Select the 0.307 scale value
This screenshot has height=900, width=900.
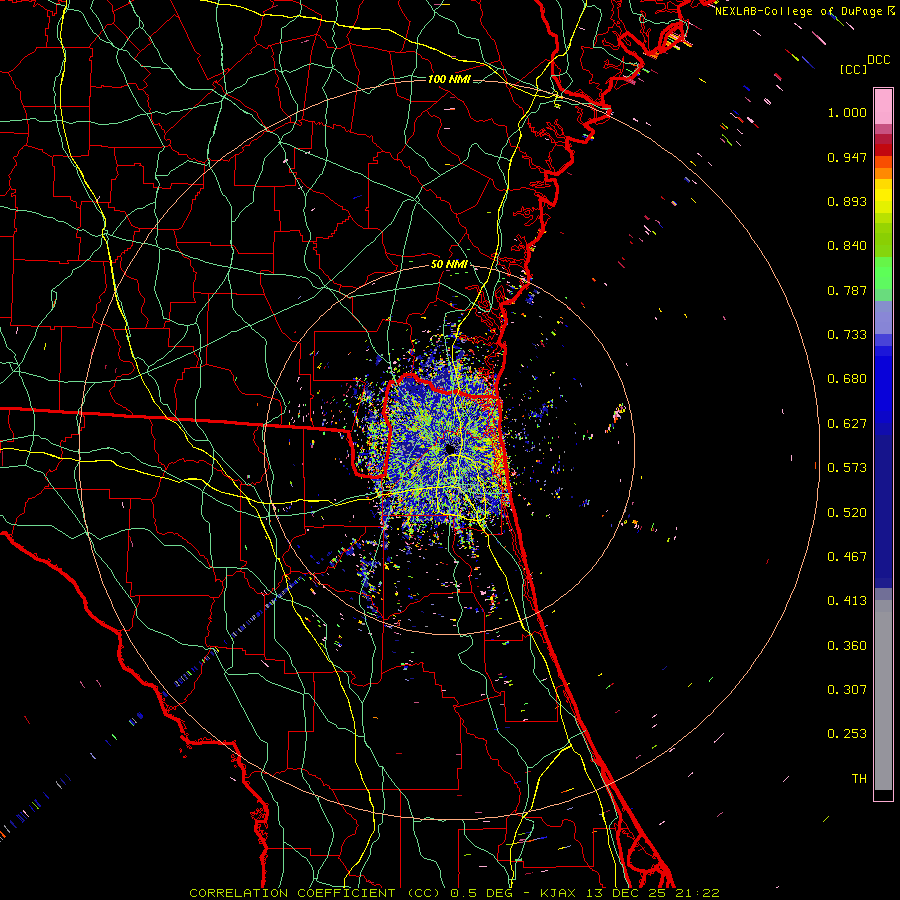point(847,690)
